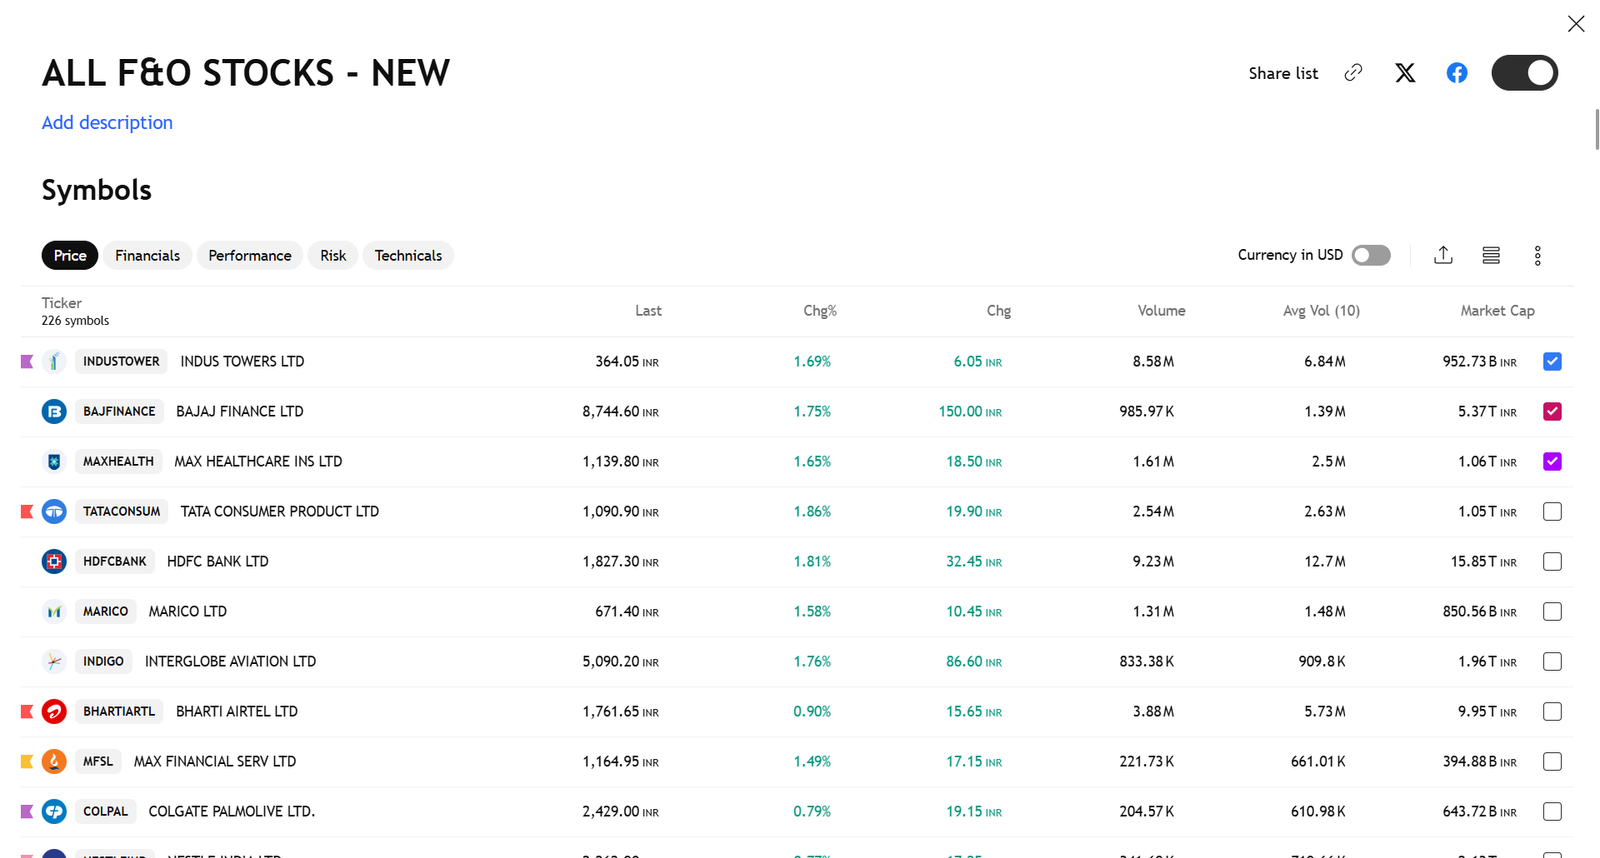Click BHARTI AIRTEL LTD company name
The width and height of the screenshot is (1600, 858).
[237, 711]
